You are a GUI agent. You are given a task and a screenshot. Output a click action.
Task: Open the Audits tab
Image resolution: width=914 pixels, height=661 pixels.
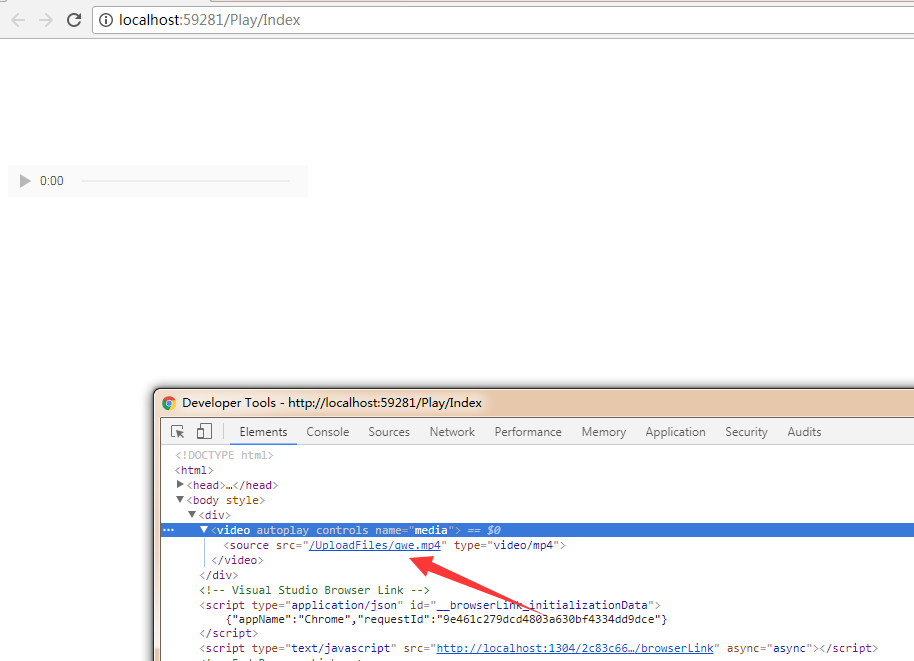pos(804,432)
